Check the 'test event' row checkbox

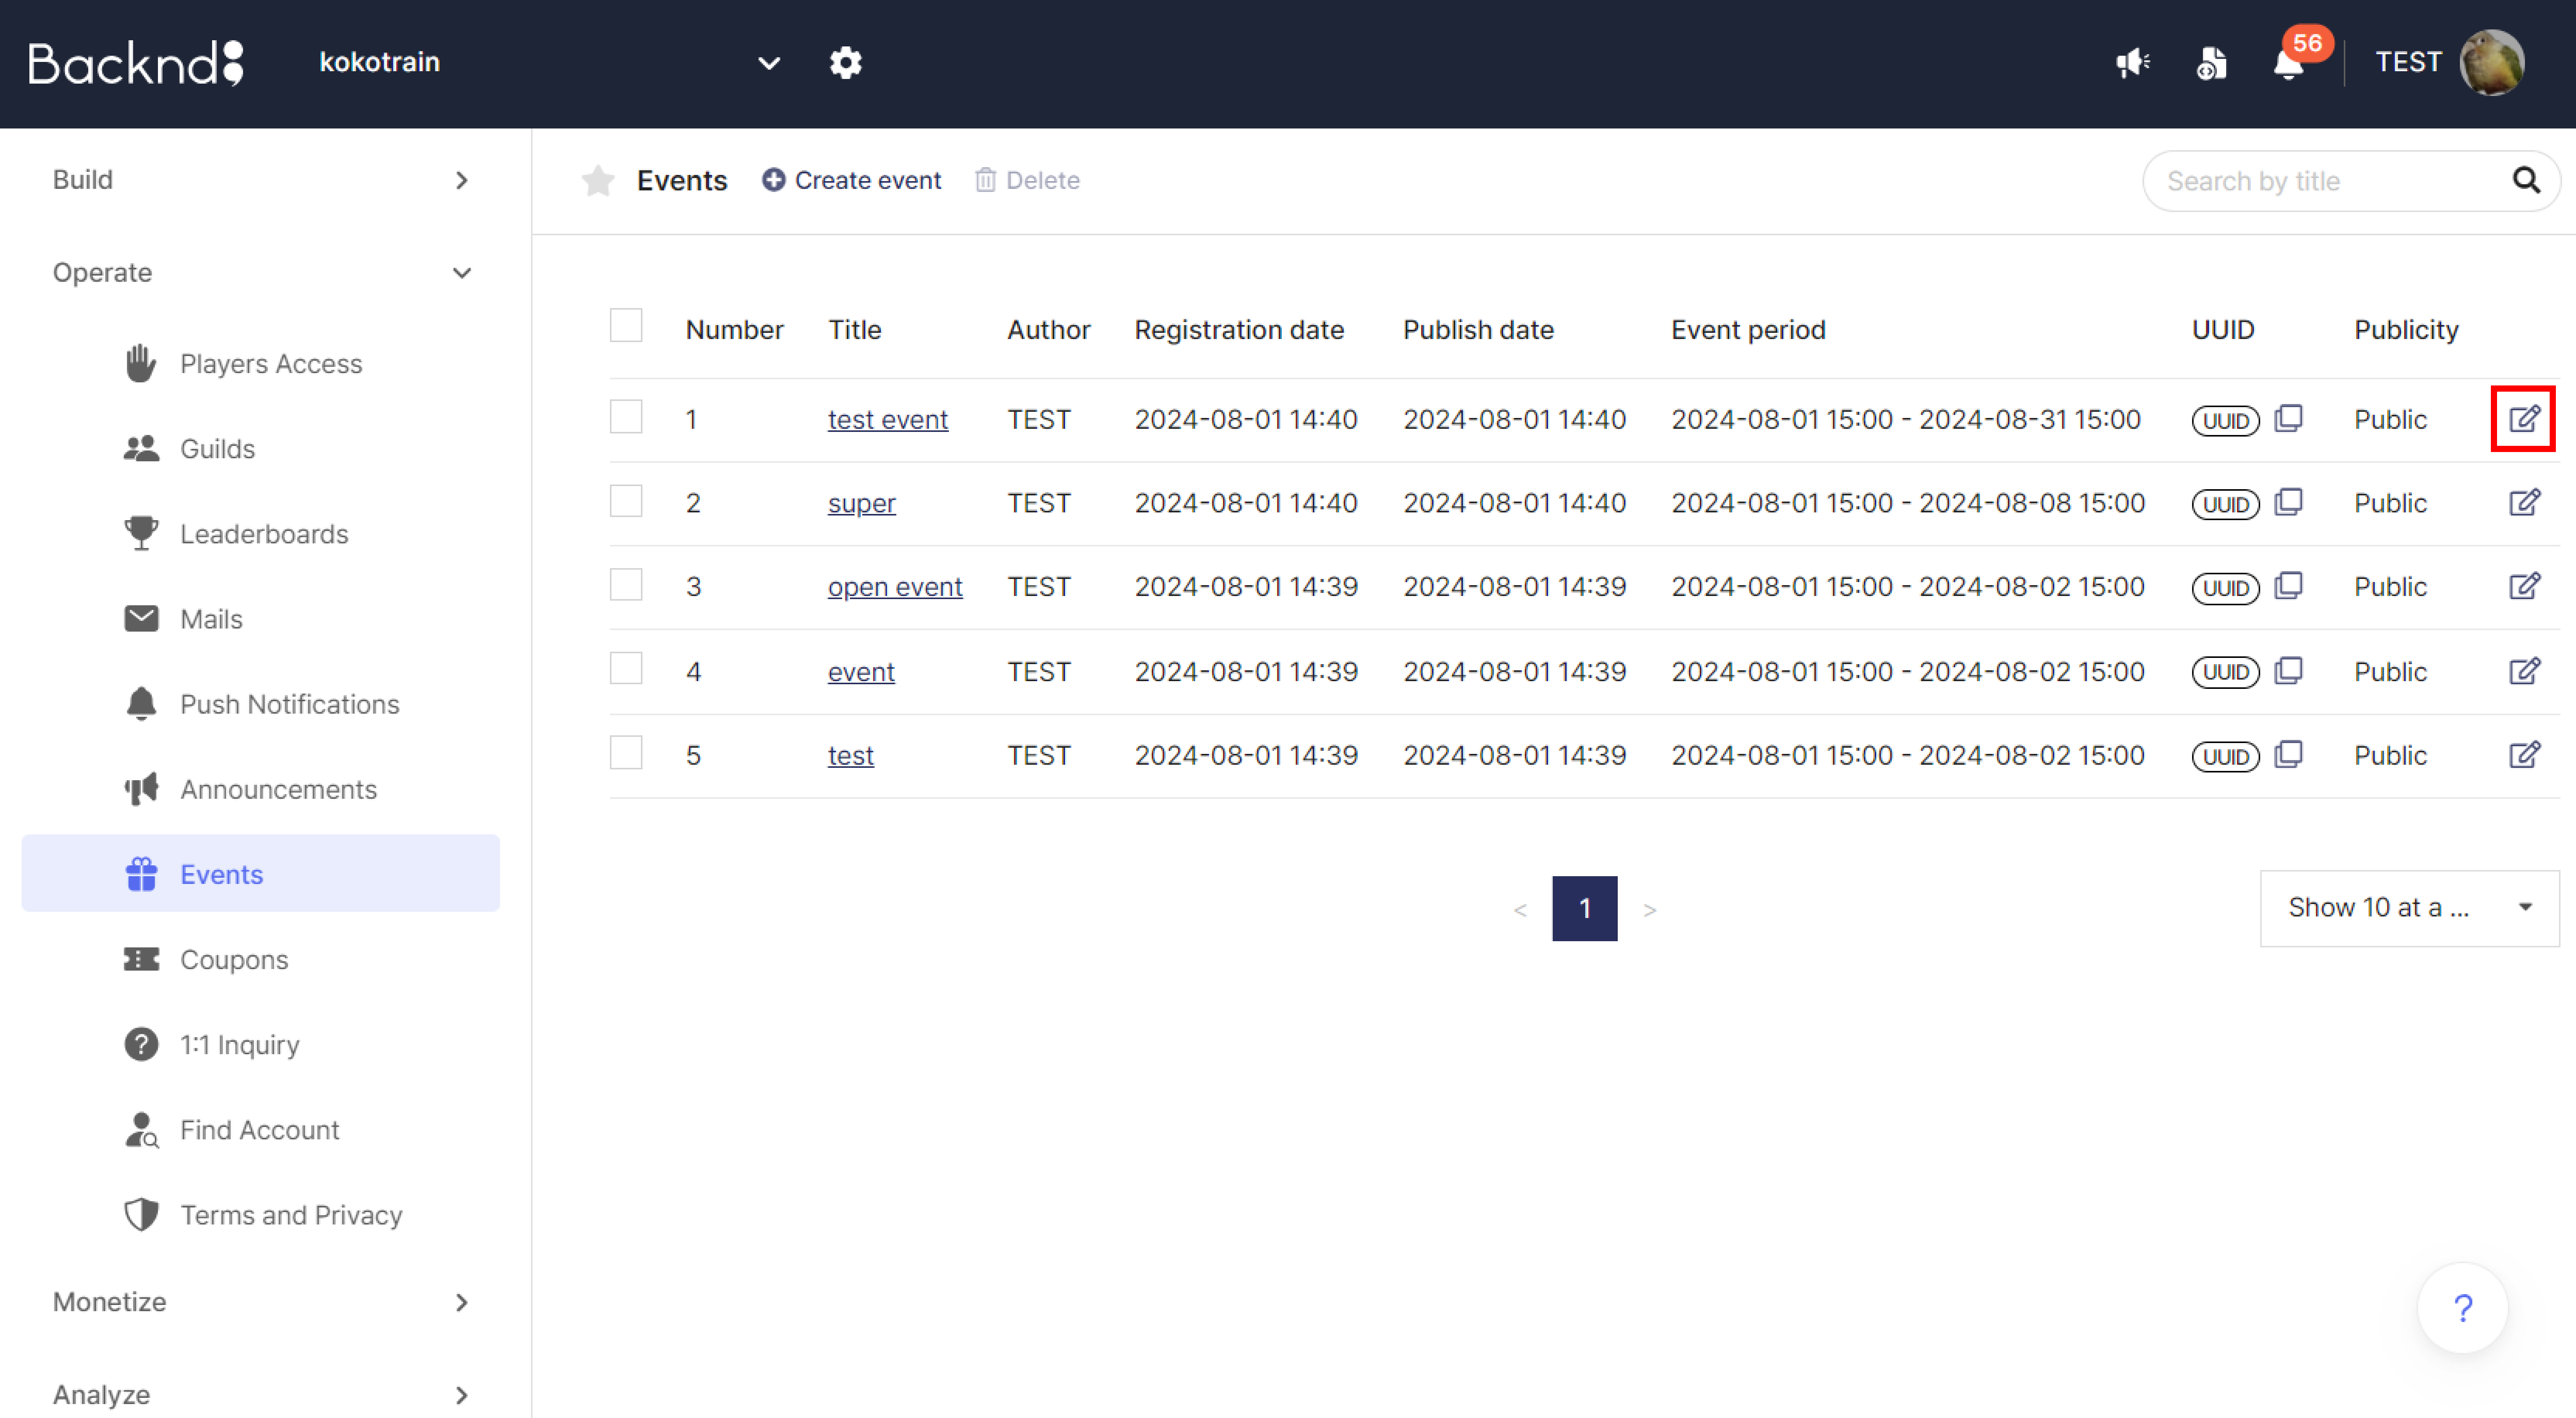[626, 417]
